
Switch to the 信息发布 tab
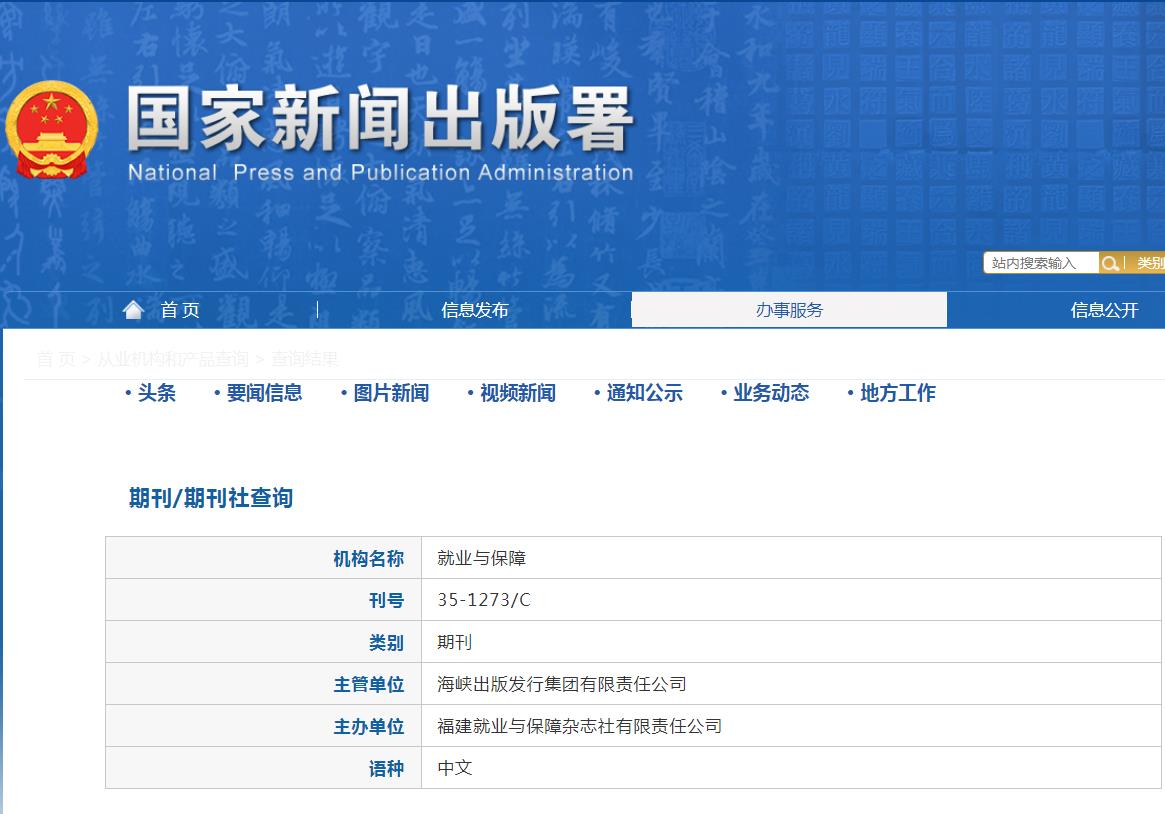coord(475,309)
